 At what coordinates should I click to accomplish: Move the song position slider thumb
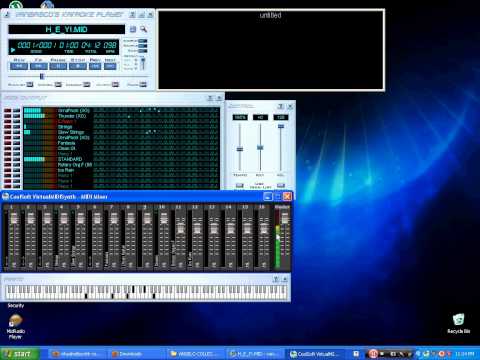(42, 76)
